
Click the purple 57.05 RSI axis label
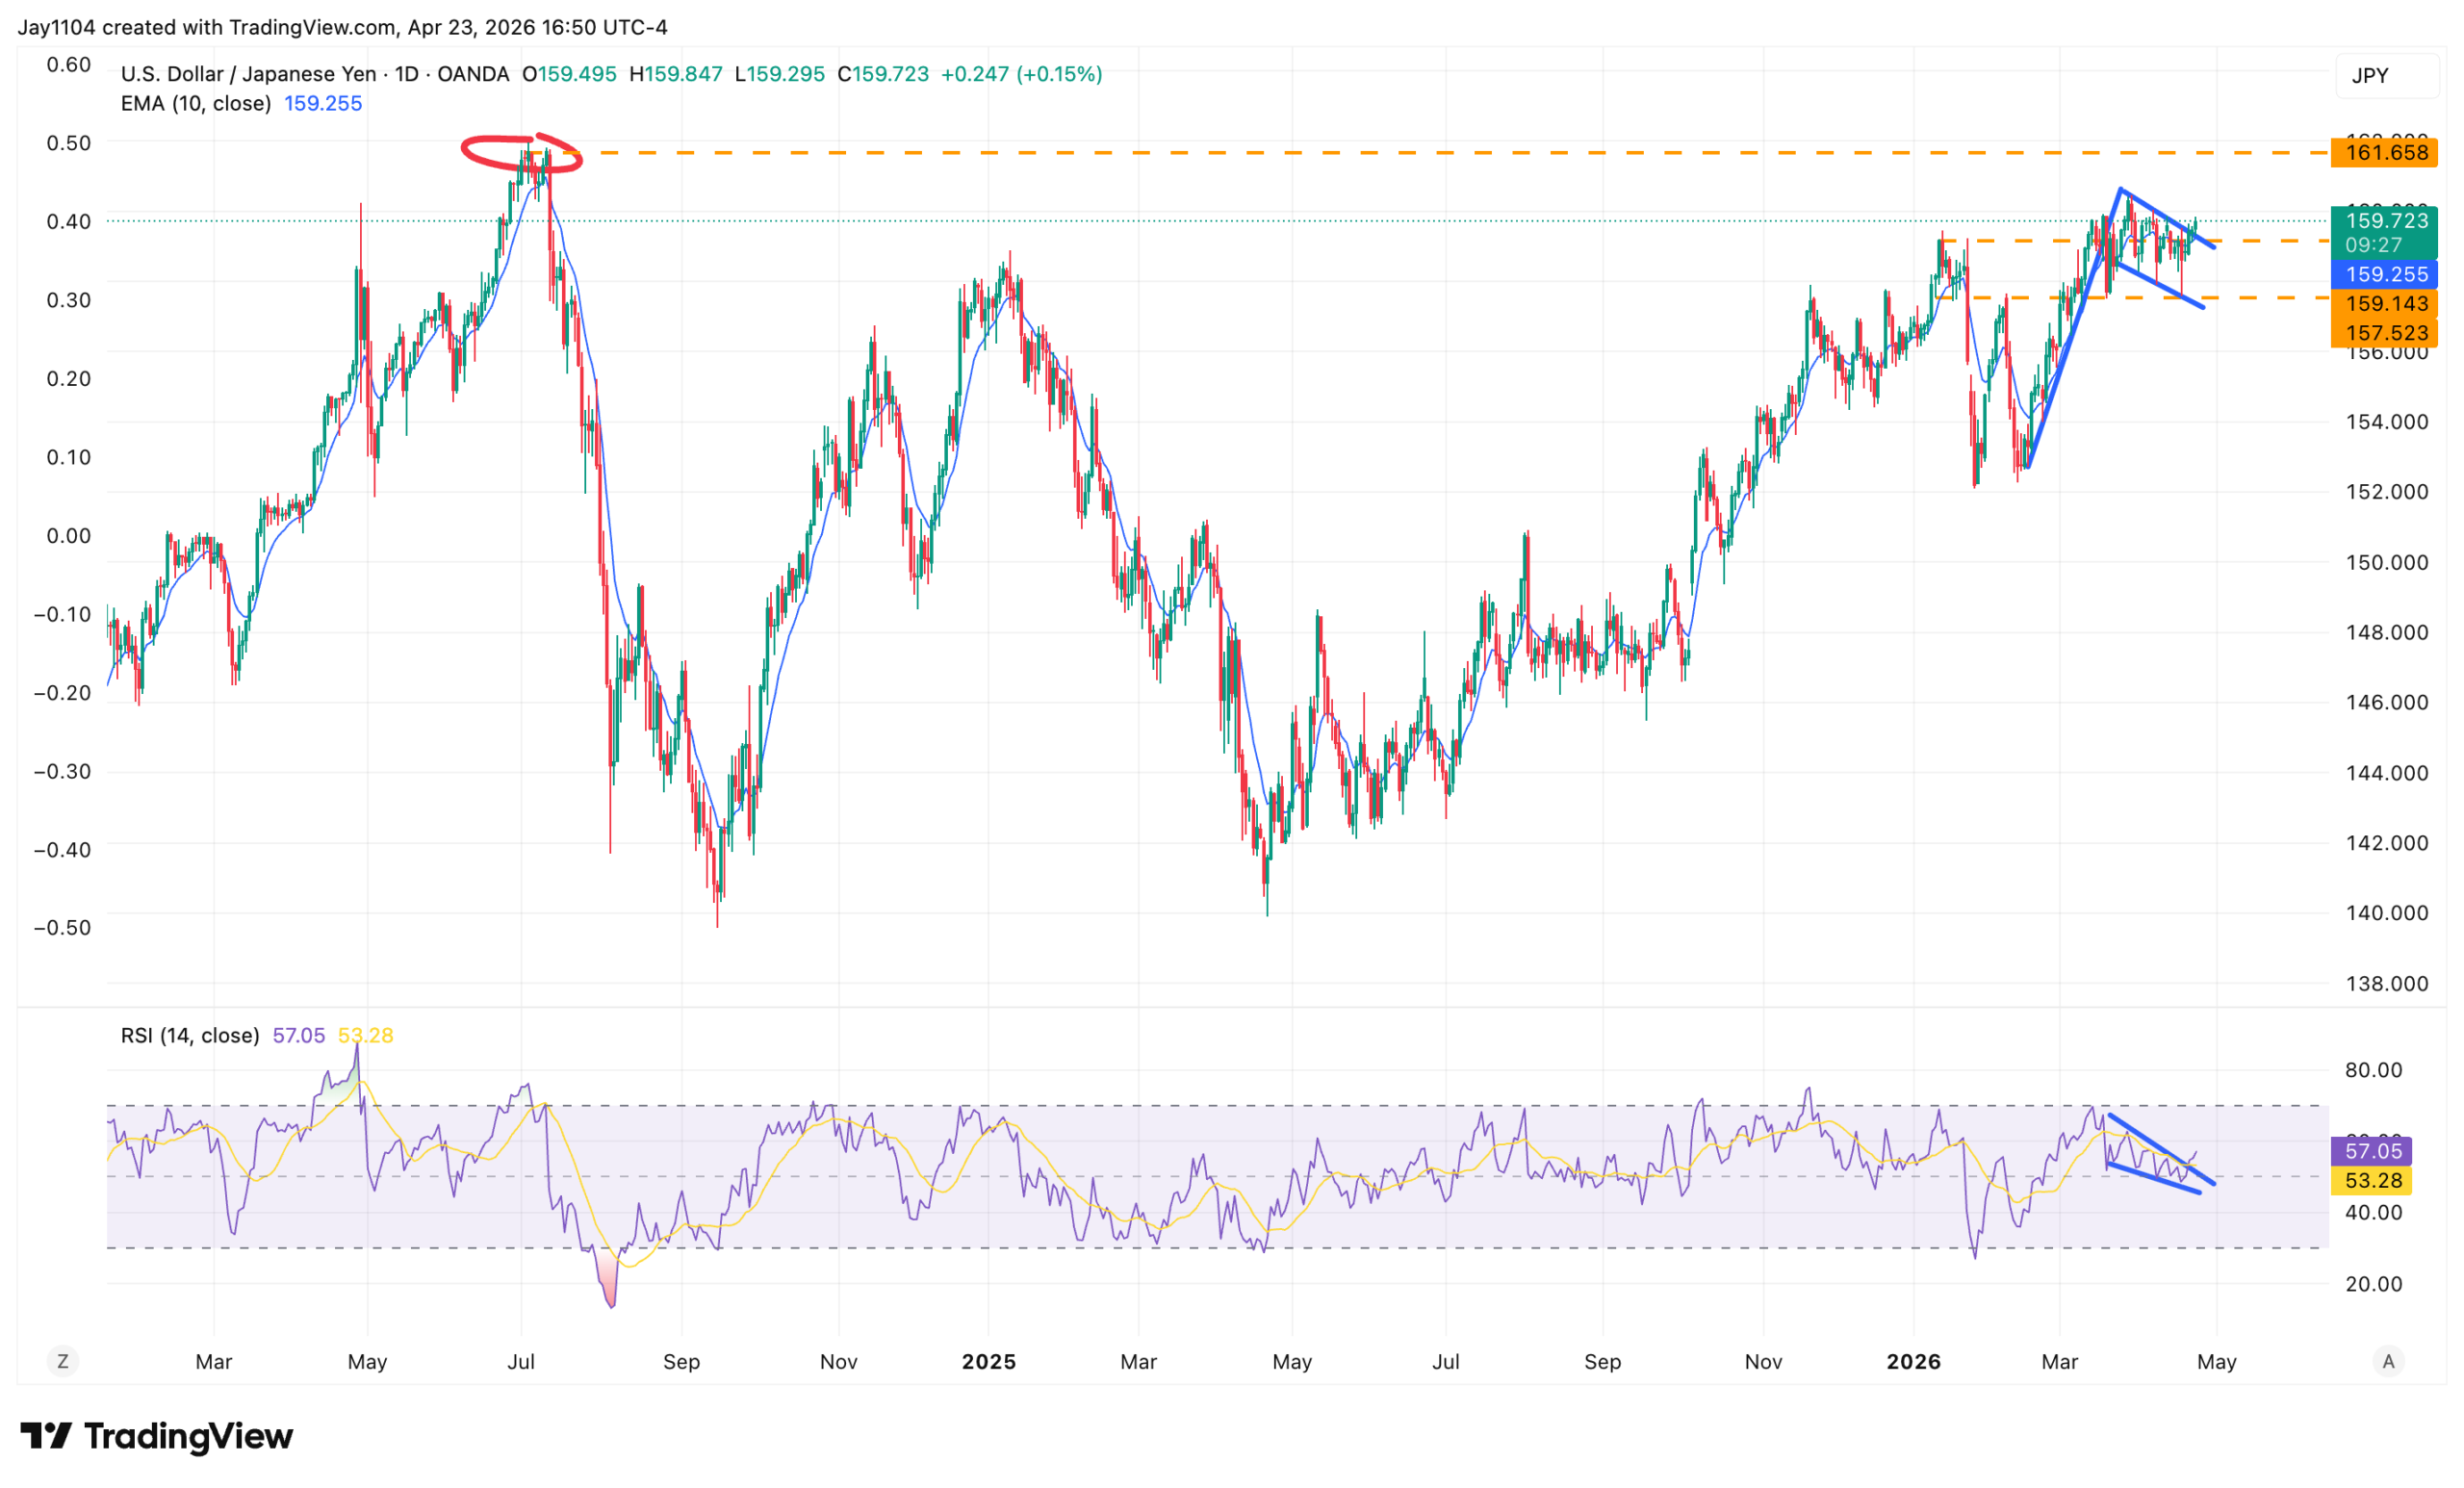click(x=2372, y=1151)
